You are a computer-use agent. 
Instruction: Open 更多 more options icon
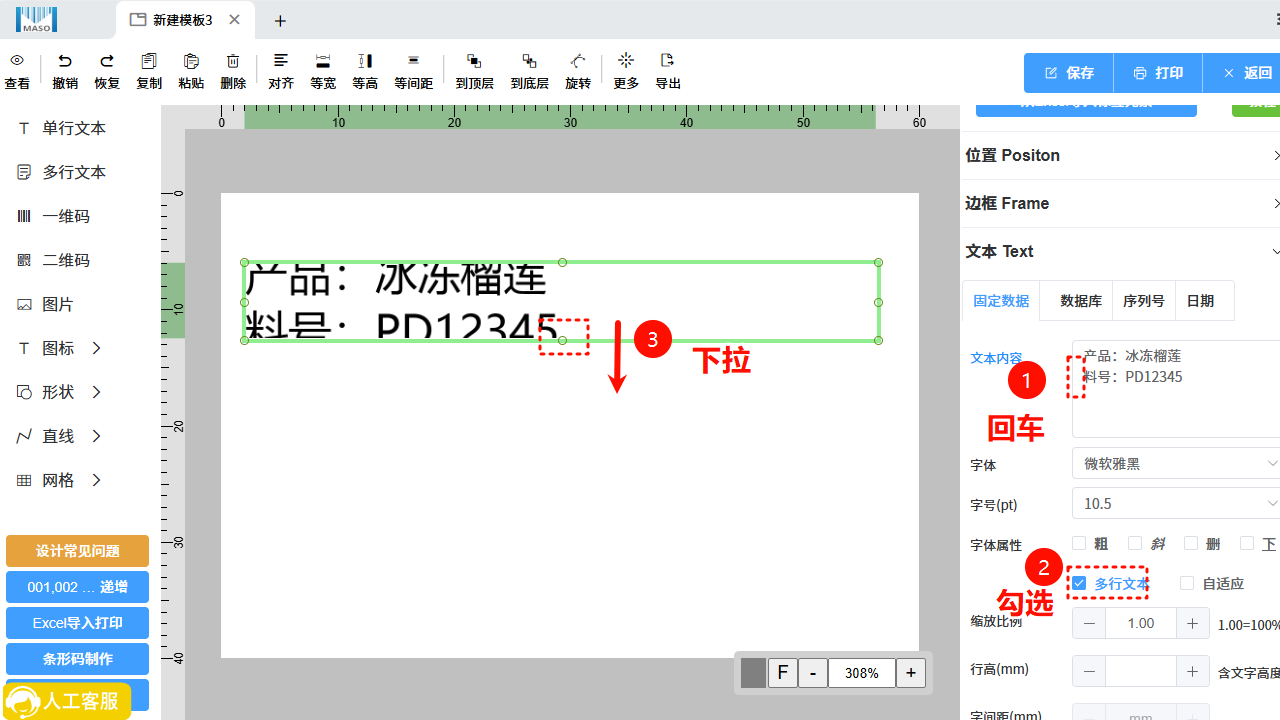pyautogui.click(x=626, y=61)
